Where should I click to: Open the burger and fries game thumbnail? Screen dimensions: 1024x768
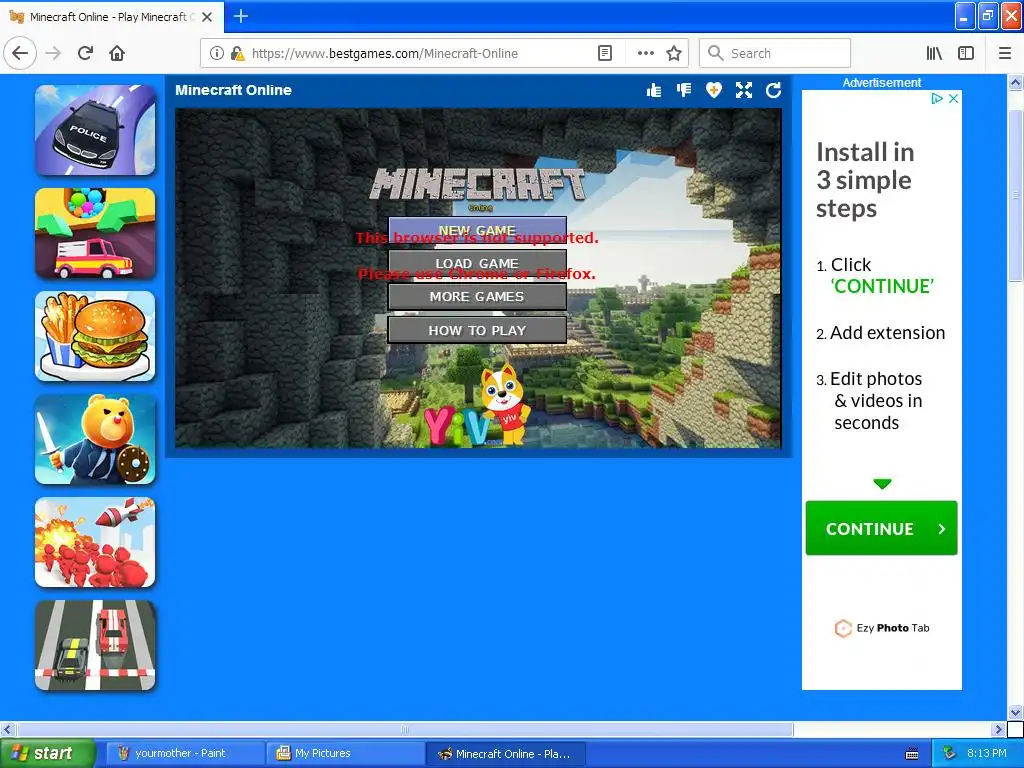tap(95, 336)
